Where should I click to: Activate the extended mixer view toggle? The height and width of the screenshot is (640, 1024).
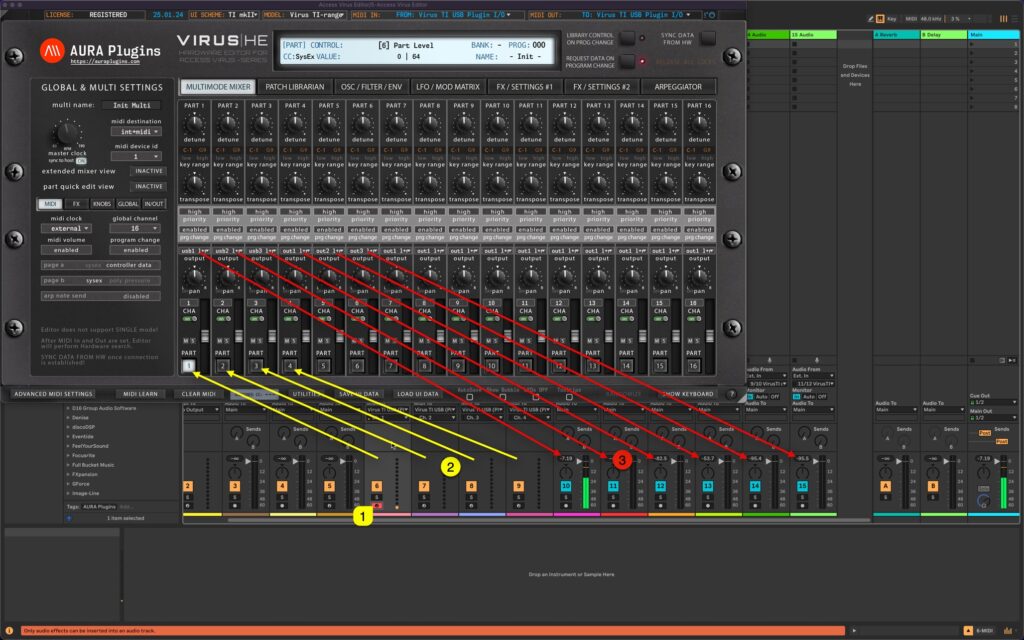pos(148,171)
